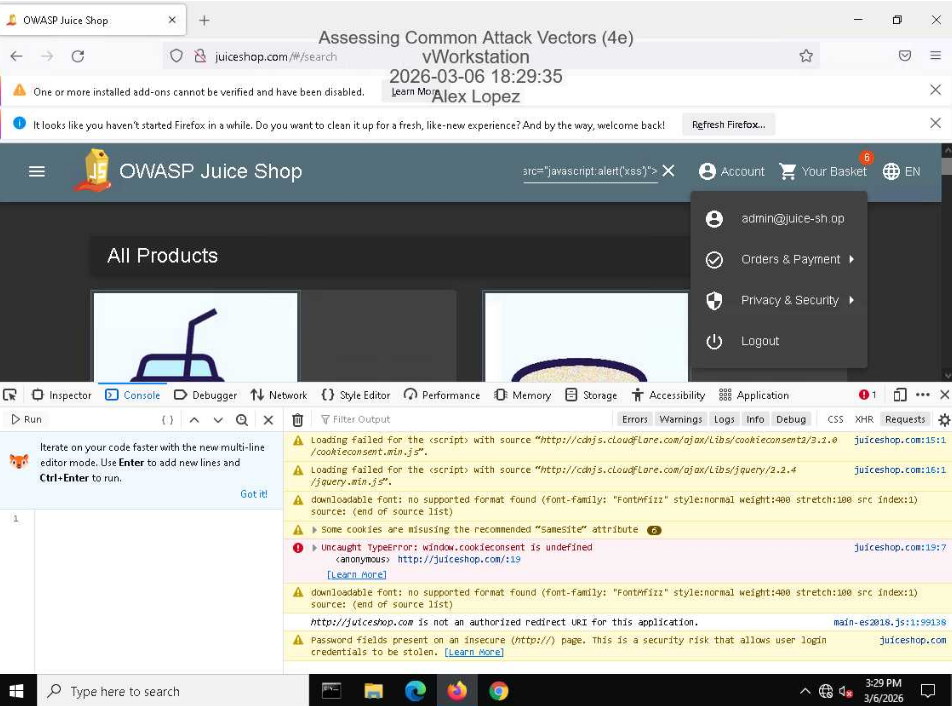The image size is (952, 706).
Task: Click the Refresh Firefox button
Action: (x=728, y=125)
